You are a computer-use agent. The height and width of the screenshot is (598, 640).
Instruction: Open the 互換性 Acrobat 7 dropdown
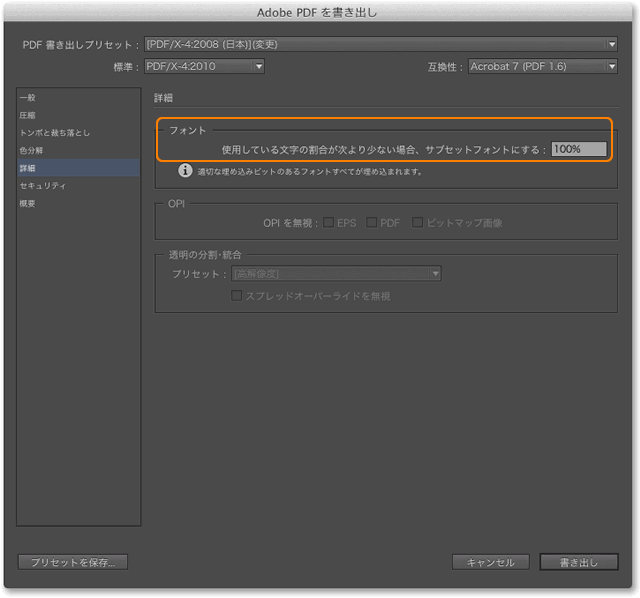coord(542,66)
